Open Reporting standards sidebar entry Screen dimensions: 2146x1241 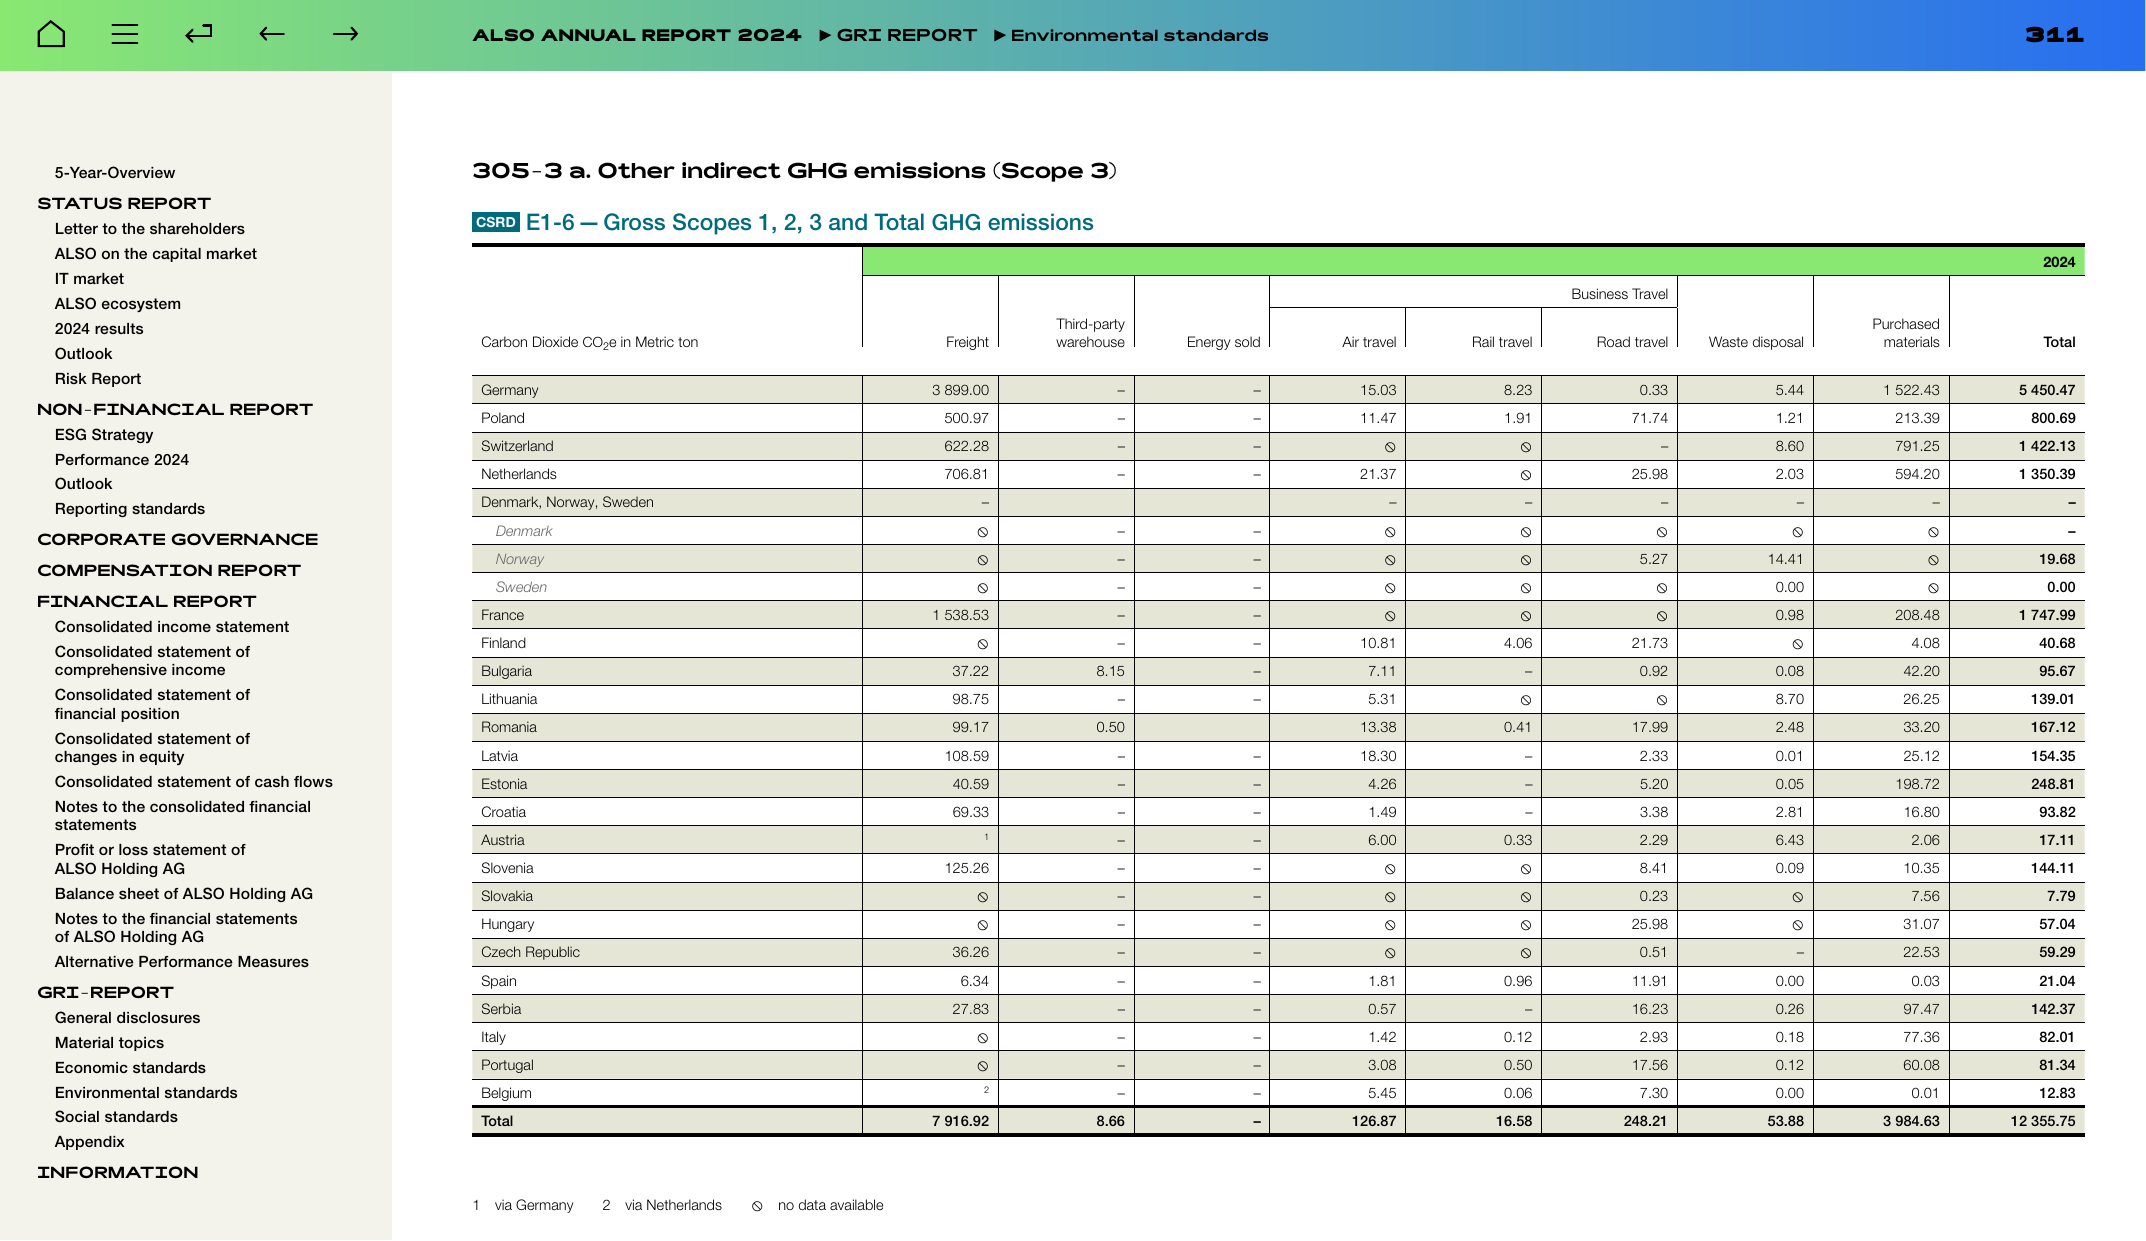[x=130, y=509]
